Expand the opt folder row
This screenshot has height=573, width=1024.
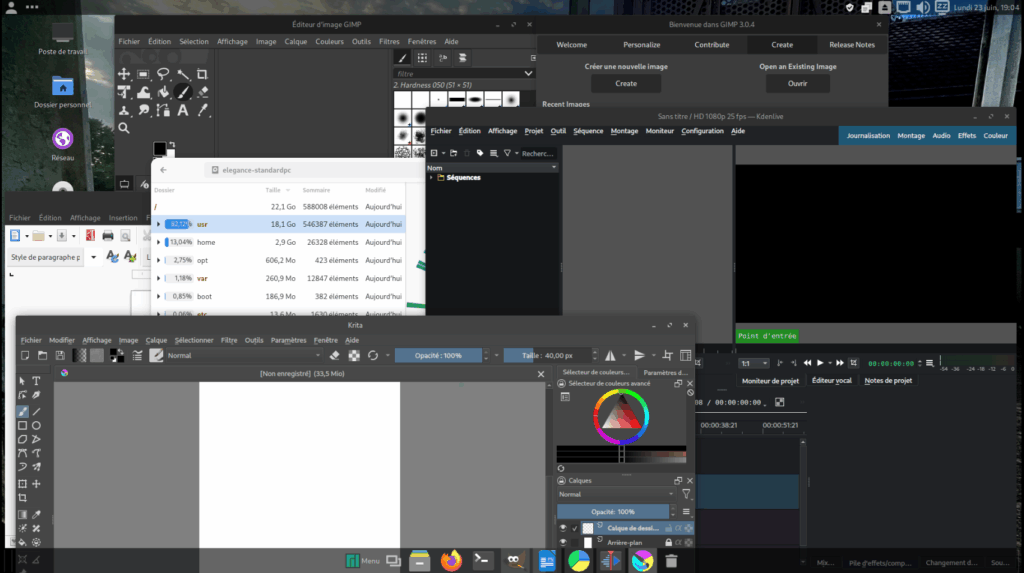tap(158, 260)
